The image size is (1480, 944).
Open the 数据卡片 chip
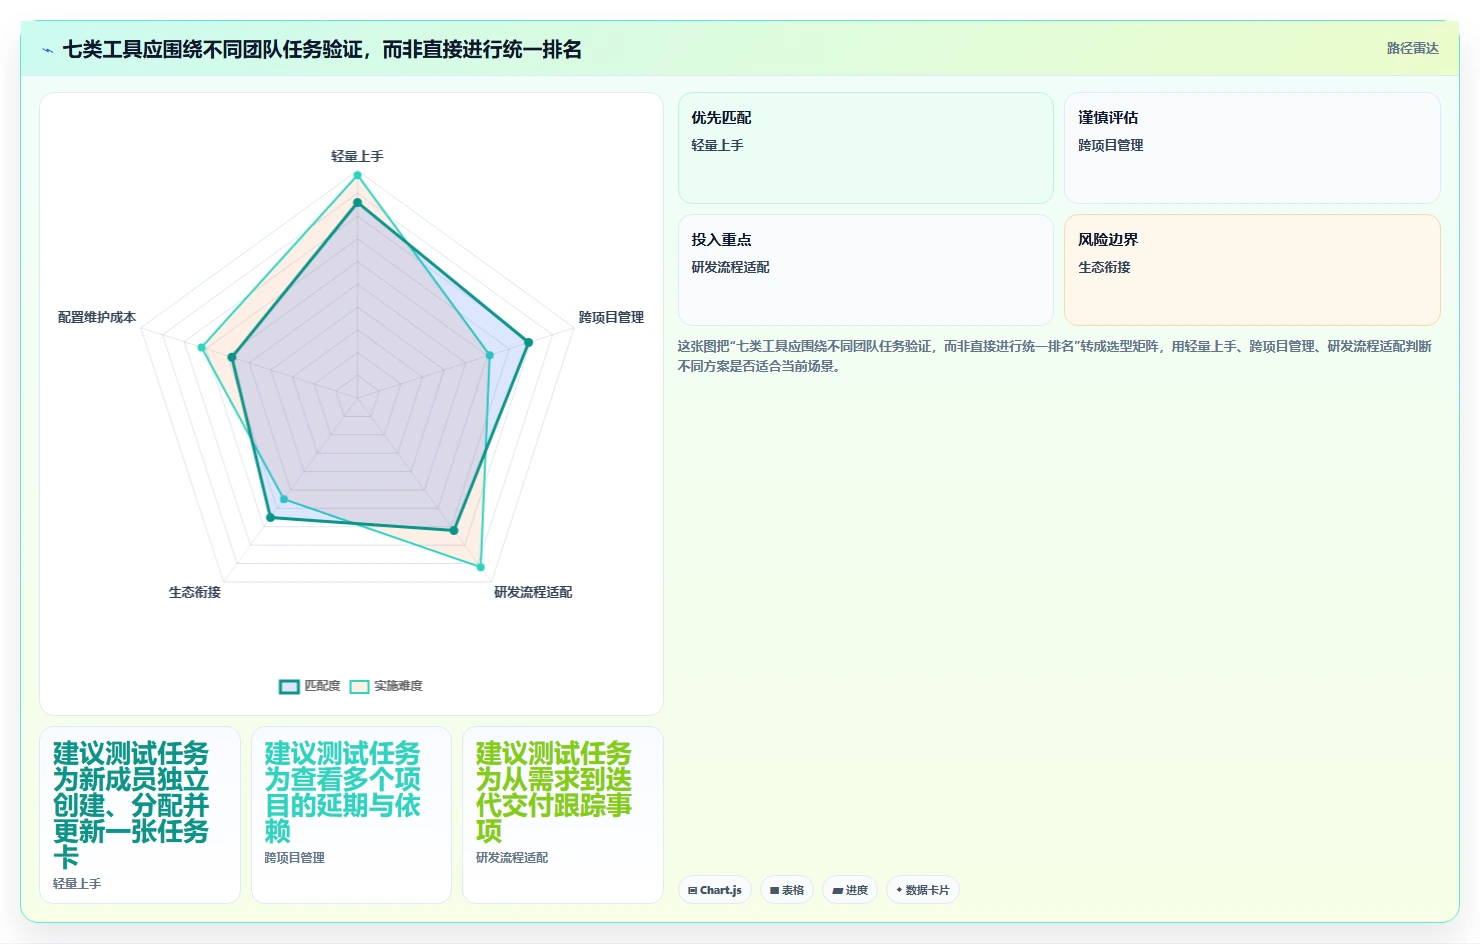click(923, 890)
